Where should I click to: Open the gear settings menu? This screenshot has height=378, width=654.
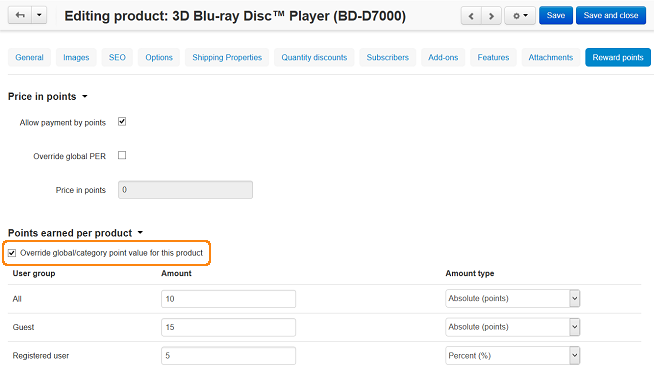coord(520,16)
